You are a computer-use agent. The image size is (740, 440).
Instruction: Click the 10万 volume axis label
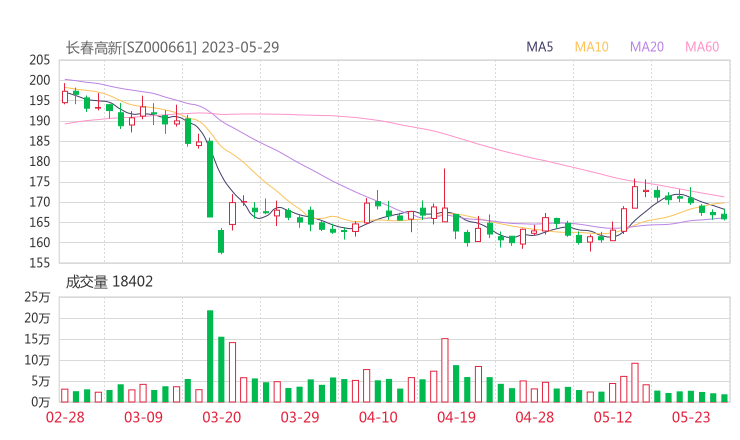point(37,360)
